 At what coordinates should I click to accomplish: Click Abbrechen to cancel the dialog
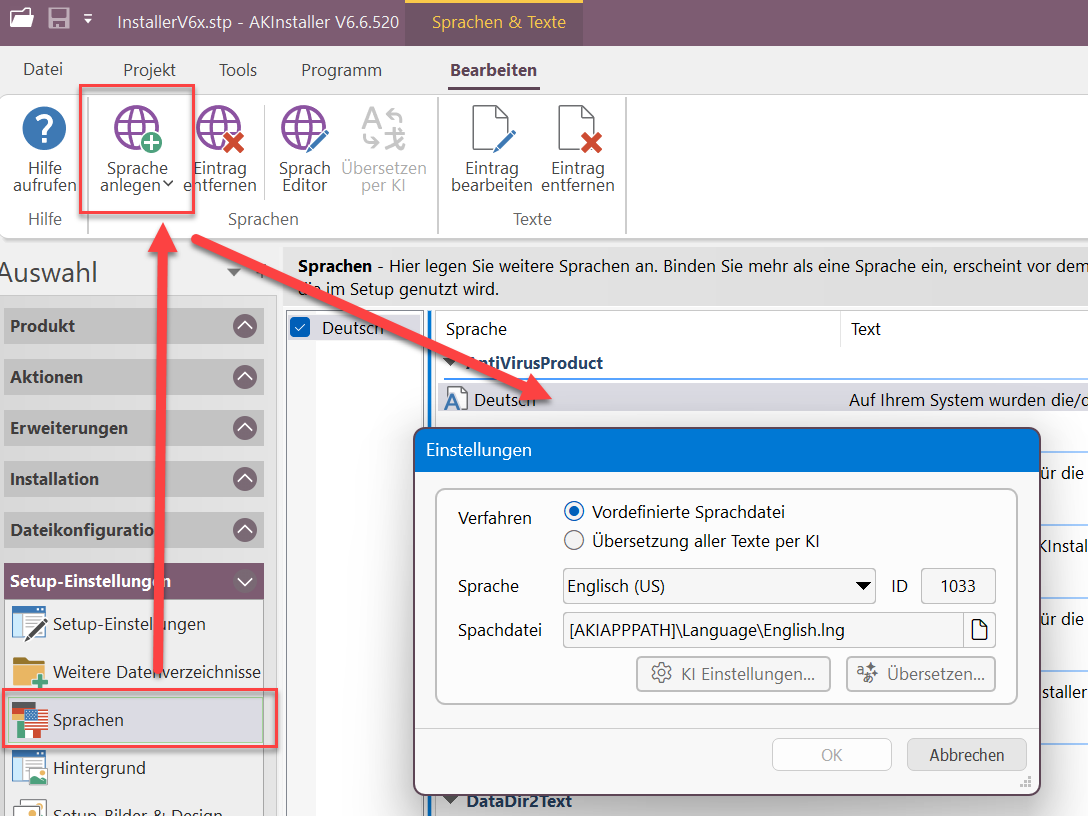click(967, 755)
